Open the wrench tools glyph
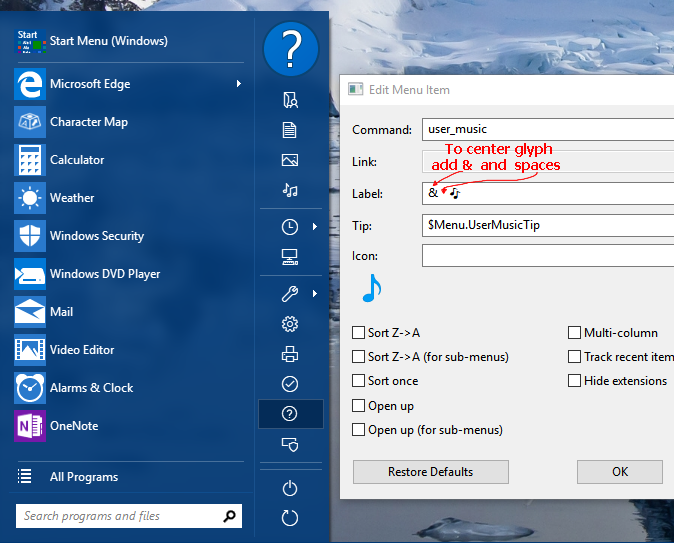674x543 pixels. (290, 294)
